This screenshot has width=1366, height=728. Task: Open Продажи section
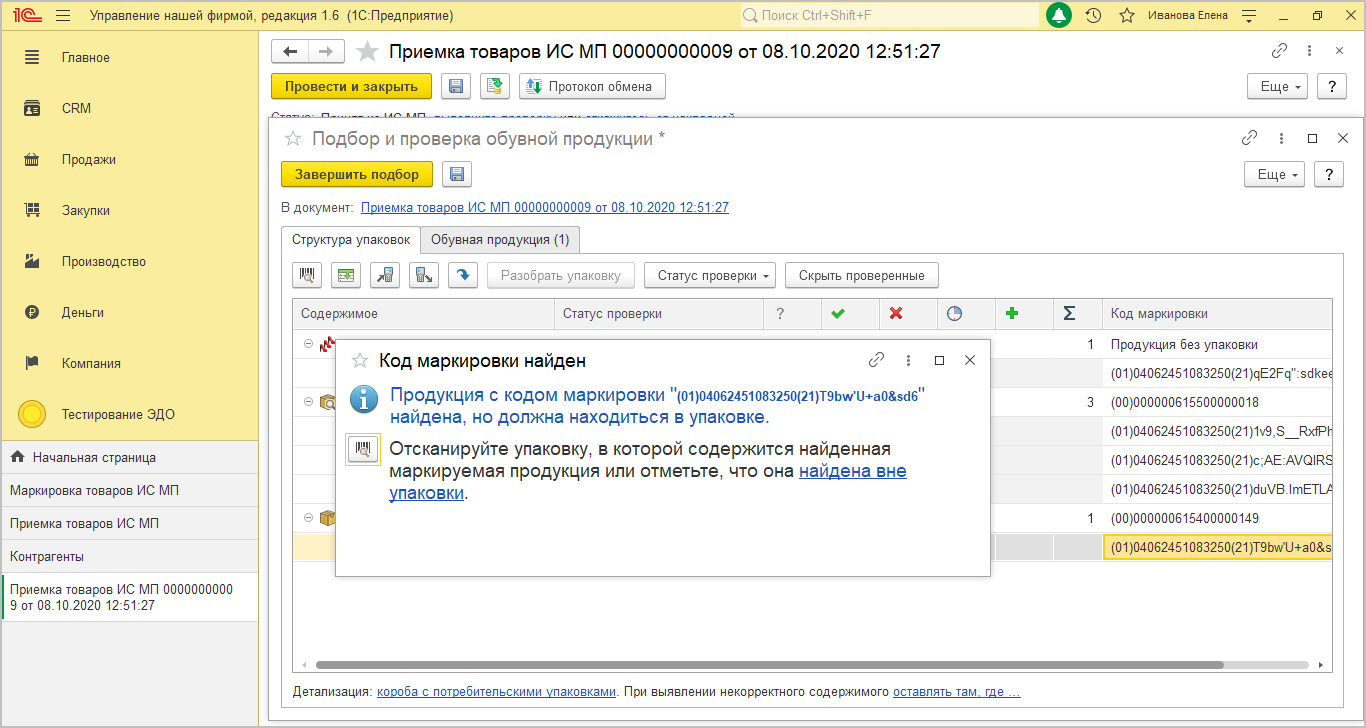129,159
